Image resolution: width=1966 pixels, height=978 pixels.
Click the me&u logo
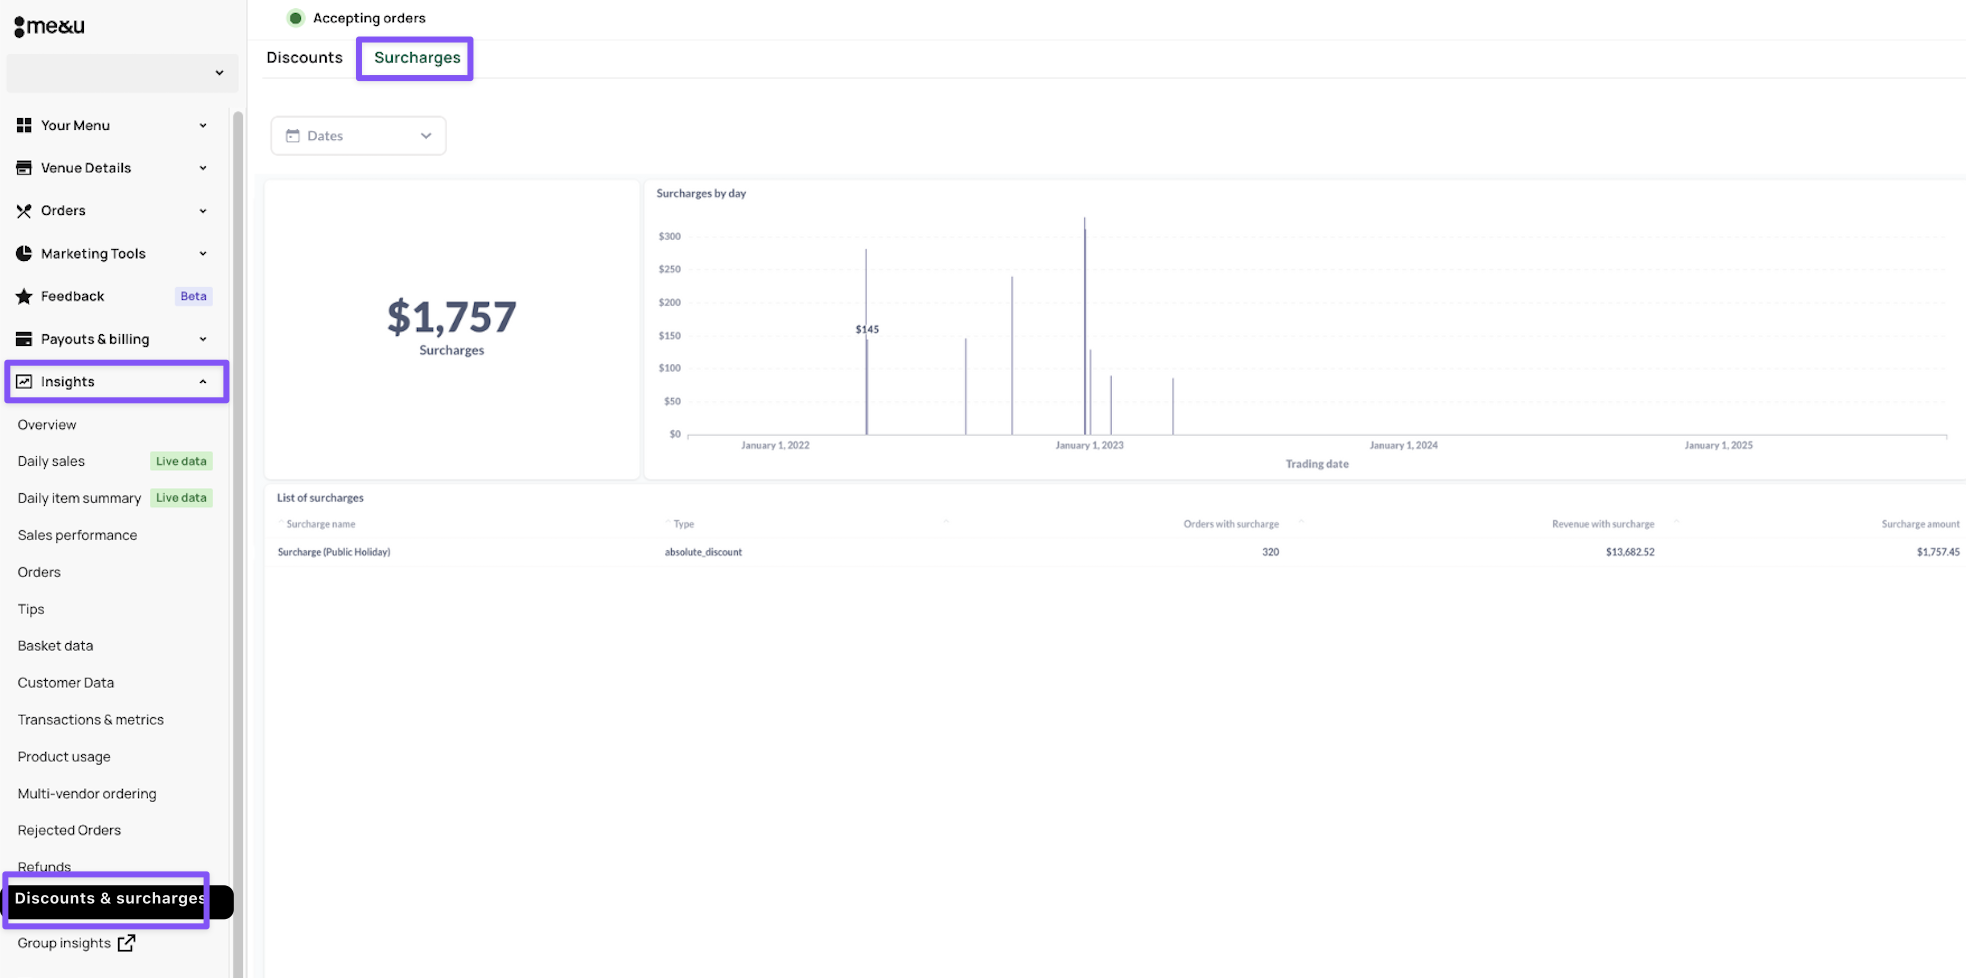pos(50,26)
